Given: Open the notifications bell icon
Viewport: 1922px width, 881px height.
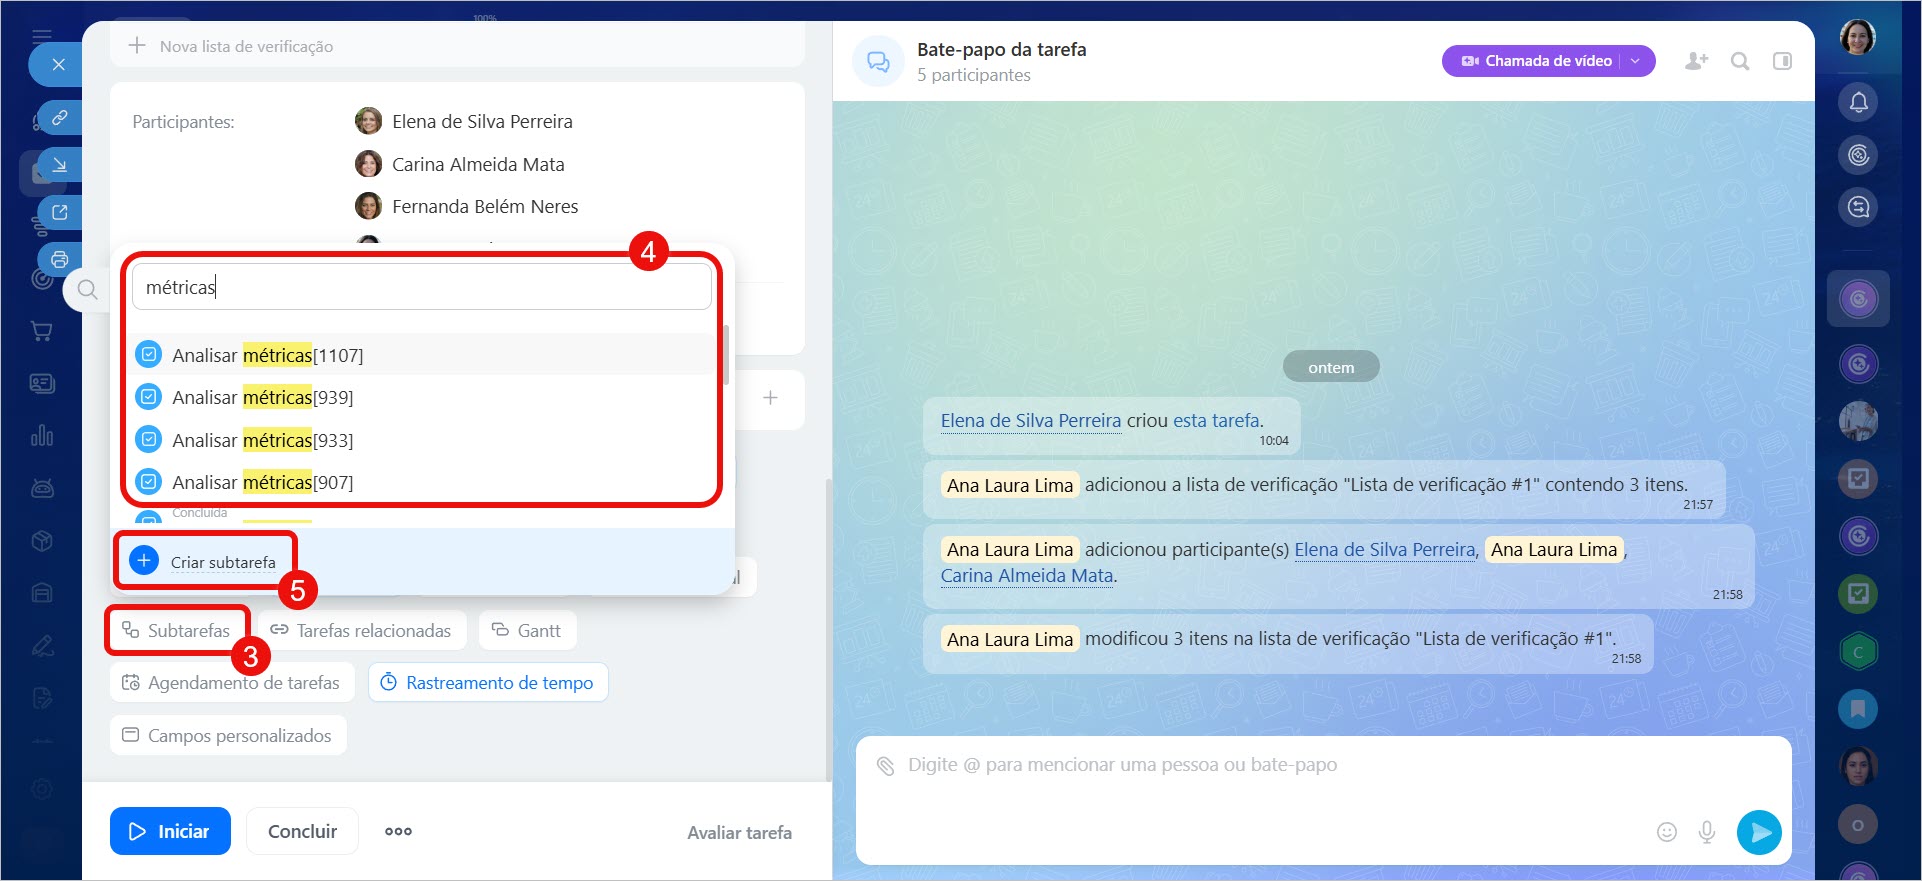Looking at the screenshot, I should pyautogui.click(x=1858, y=102).
